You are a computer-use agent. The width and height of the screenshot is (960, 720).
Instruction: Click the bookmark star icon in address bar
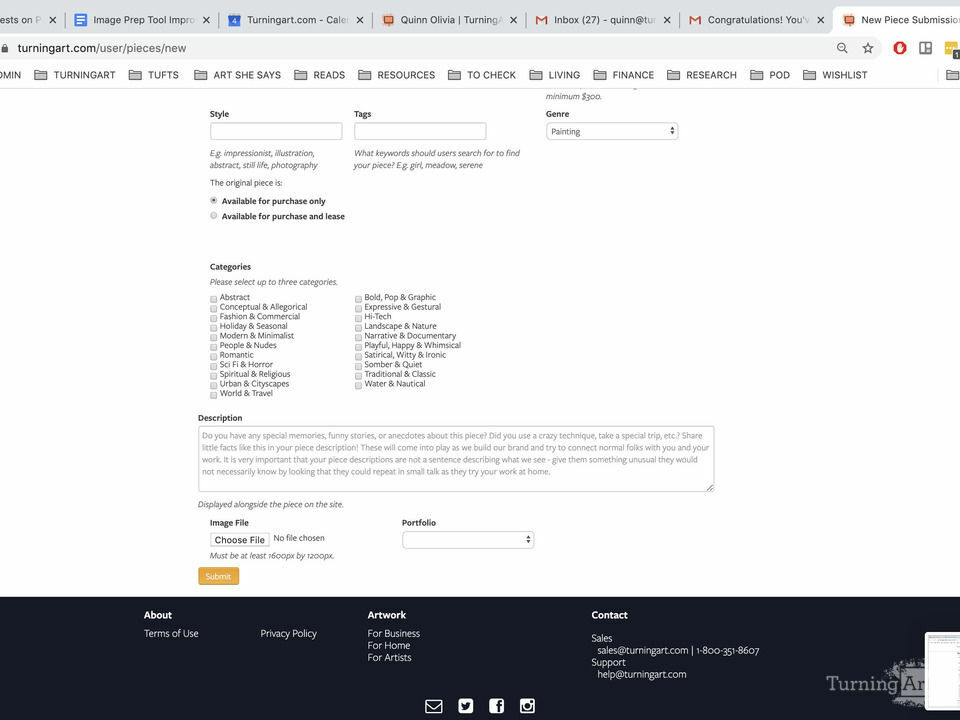pyautogui.click(x=868, y=48)
